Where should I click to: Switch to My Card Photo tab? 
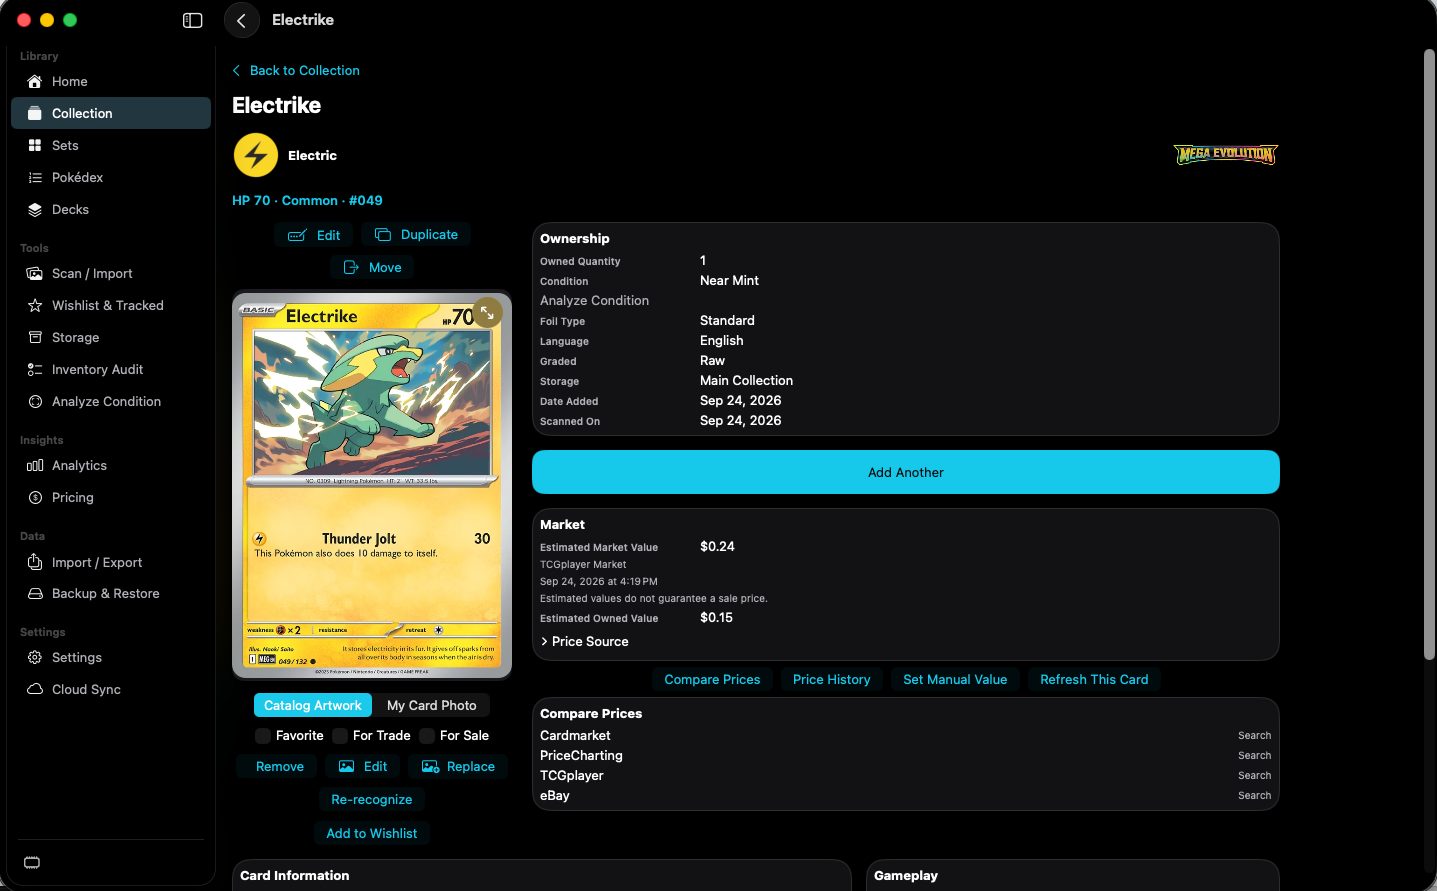[432, 705]
